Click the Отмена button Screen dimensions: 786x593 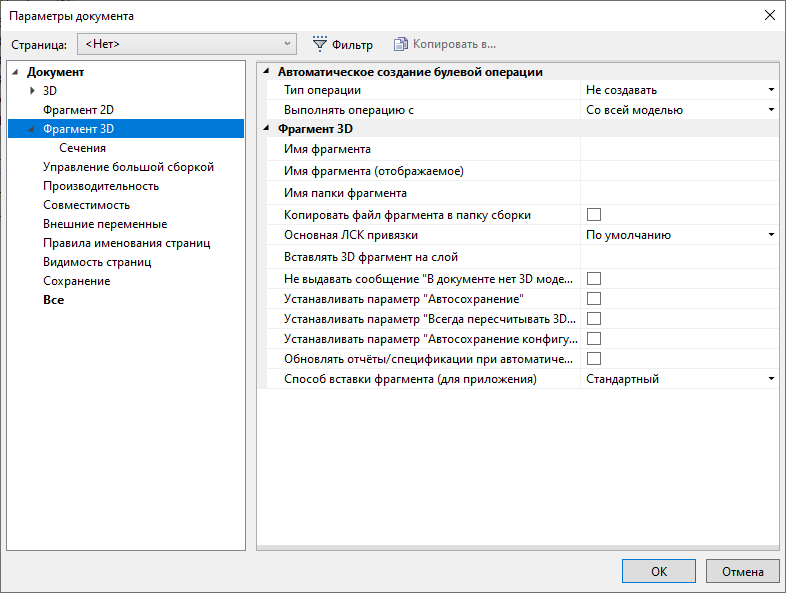click(x=742, y=571)
